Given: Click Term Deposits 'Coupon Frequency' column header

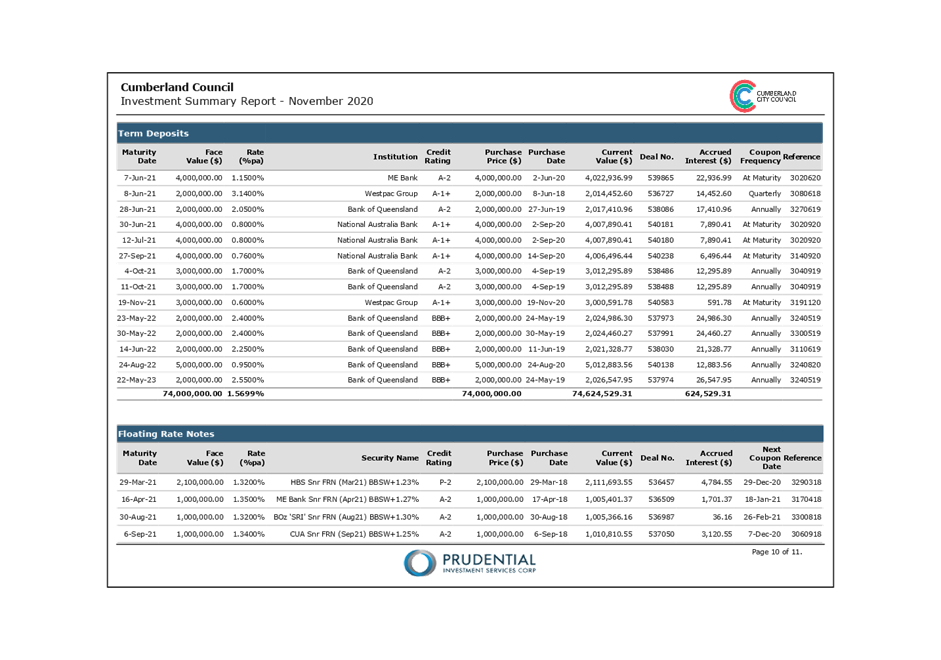Looking at the screenshot, I should (760, 157).
